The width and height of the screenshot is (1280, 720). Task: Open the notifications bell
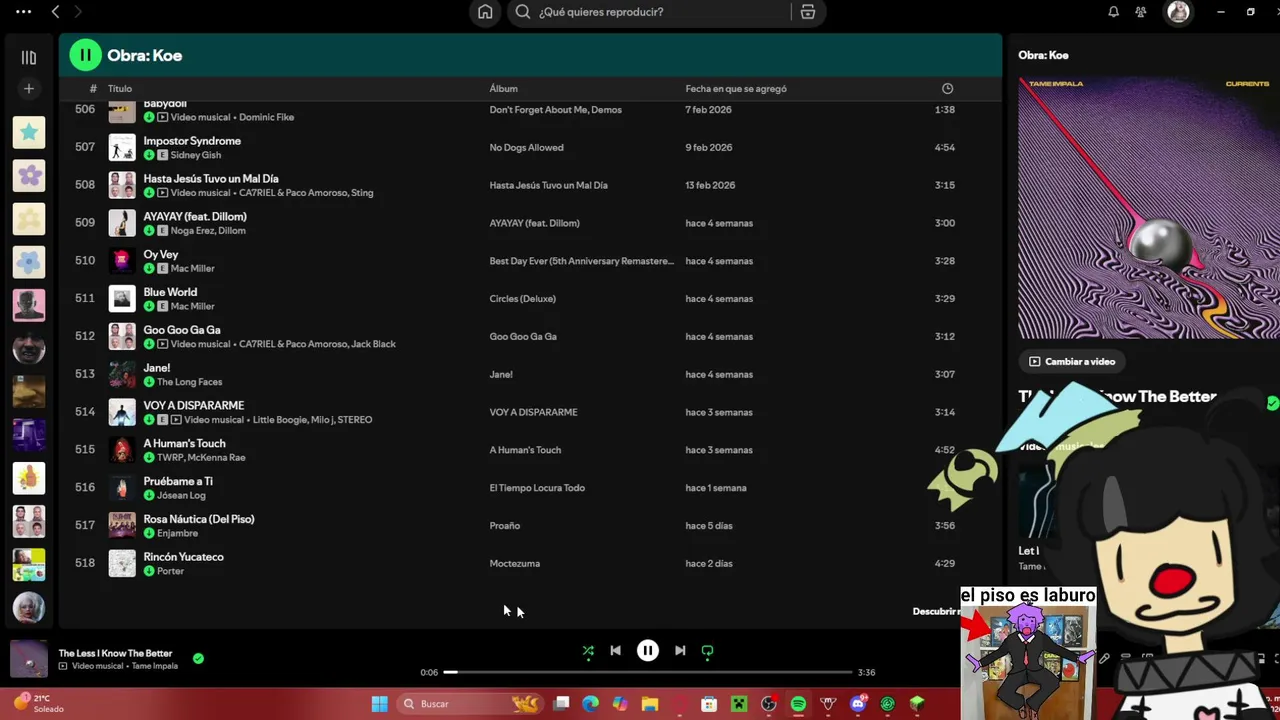[1113, 12]
